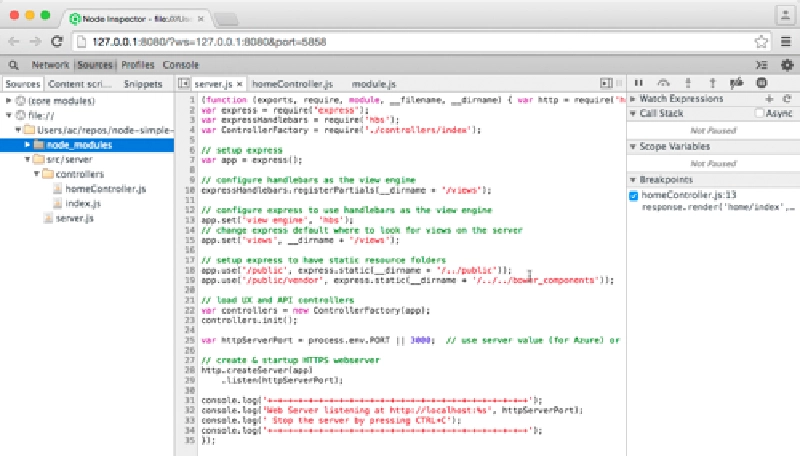Click the address bar URL field

point(418,42)
